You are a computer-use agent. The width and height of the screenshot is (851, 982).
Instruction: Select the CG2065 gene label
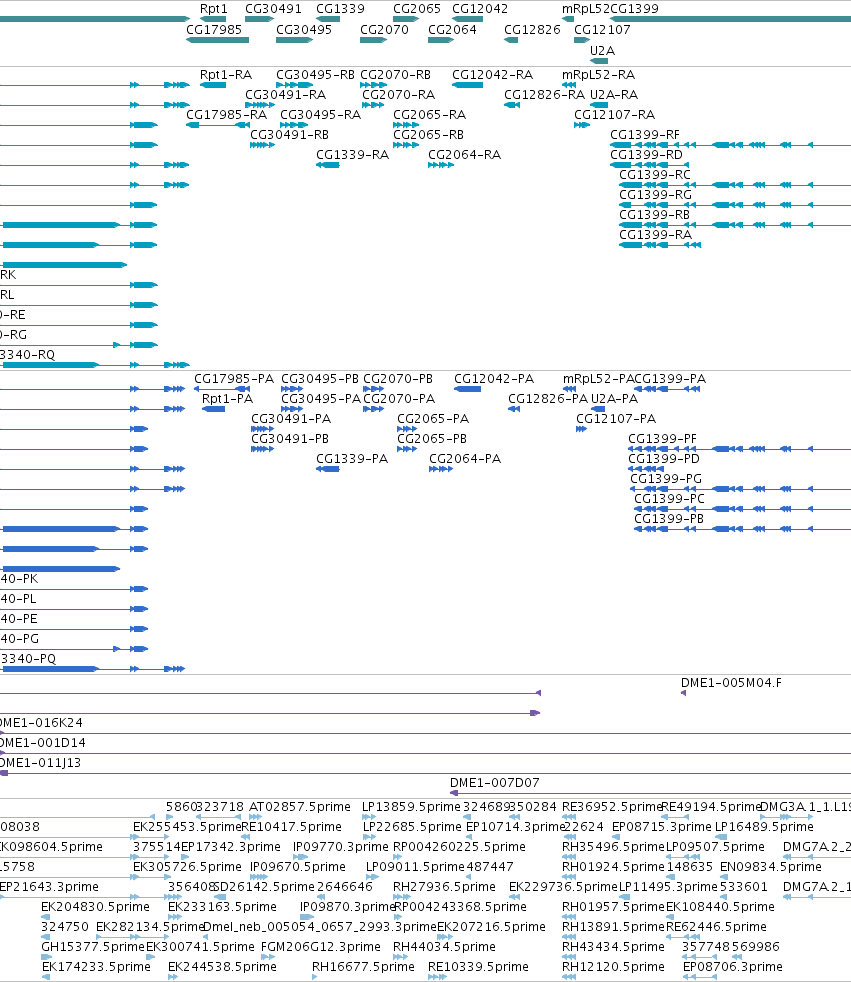click(x=417, y=9)
